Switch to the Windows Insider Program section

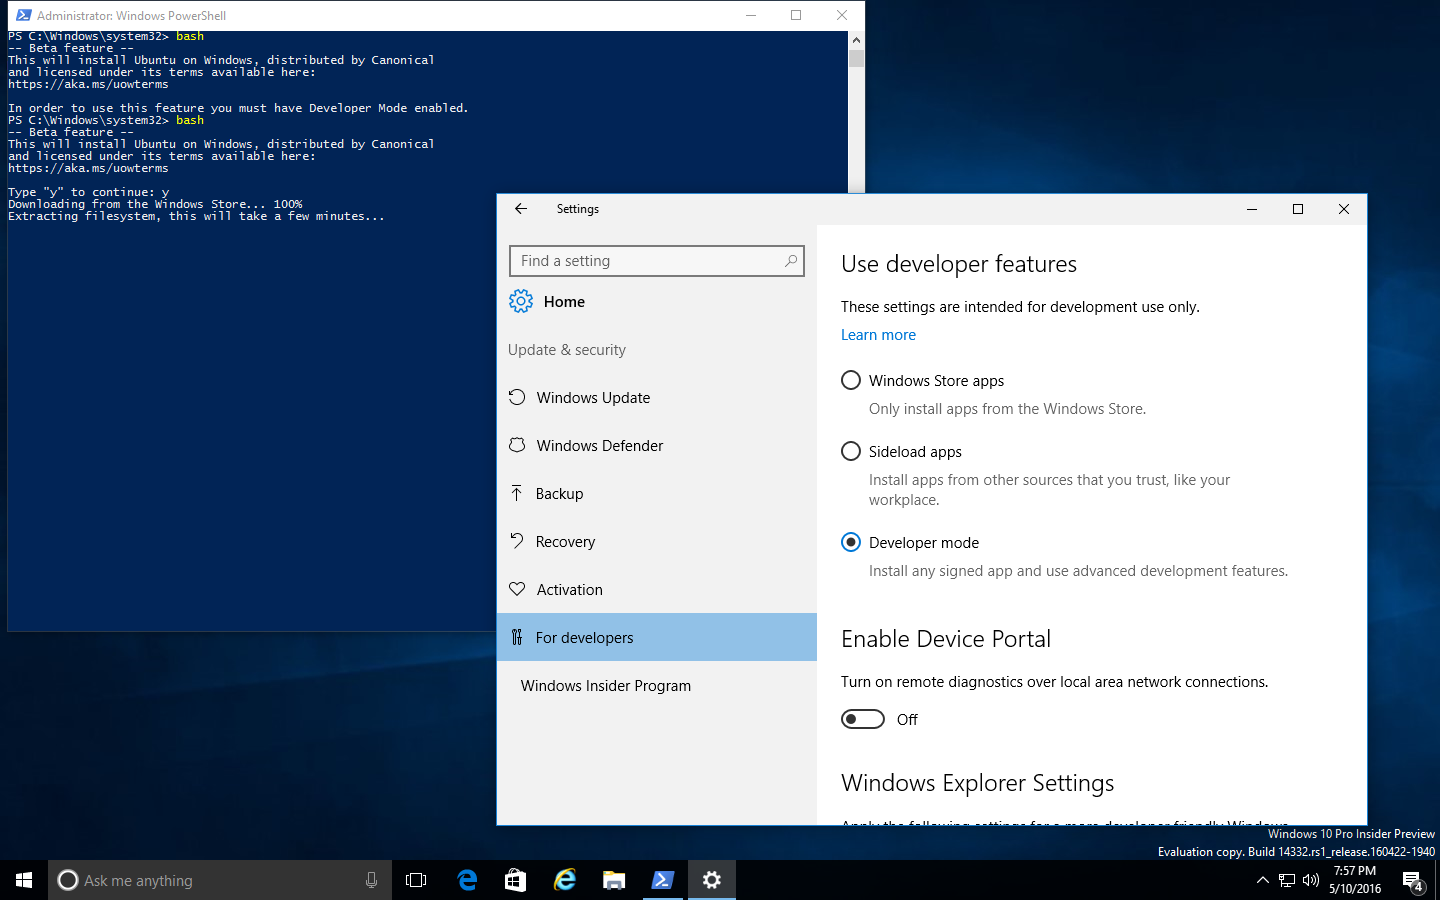605,685
